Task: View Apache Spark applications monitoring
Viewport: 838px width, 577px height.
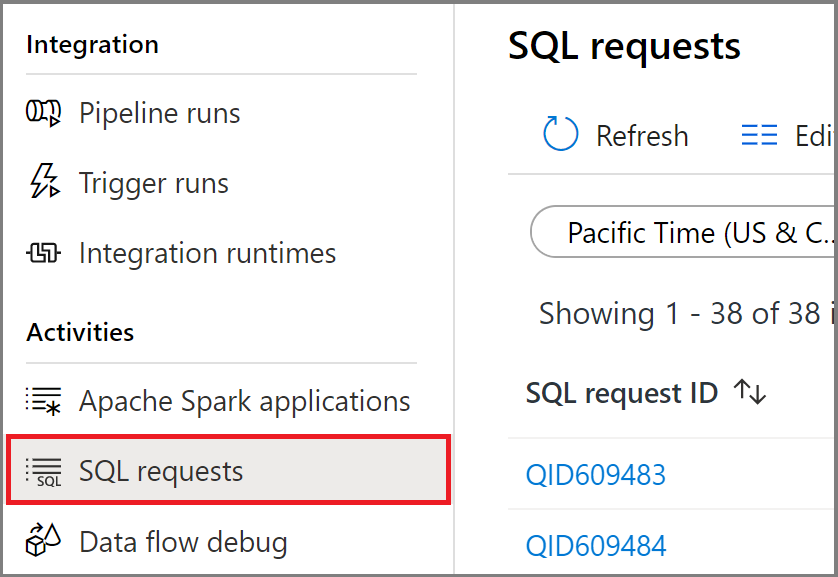Action: [x=244, y=400]
